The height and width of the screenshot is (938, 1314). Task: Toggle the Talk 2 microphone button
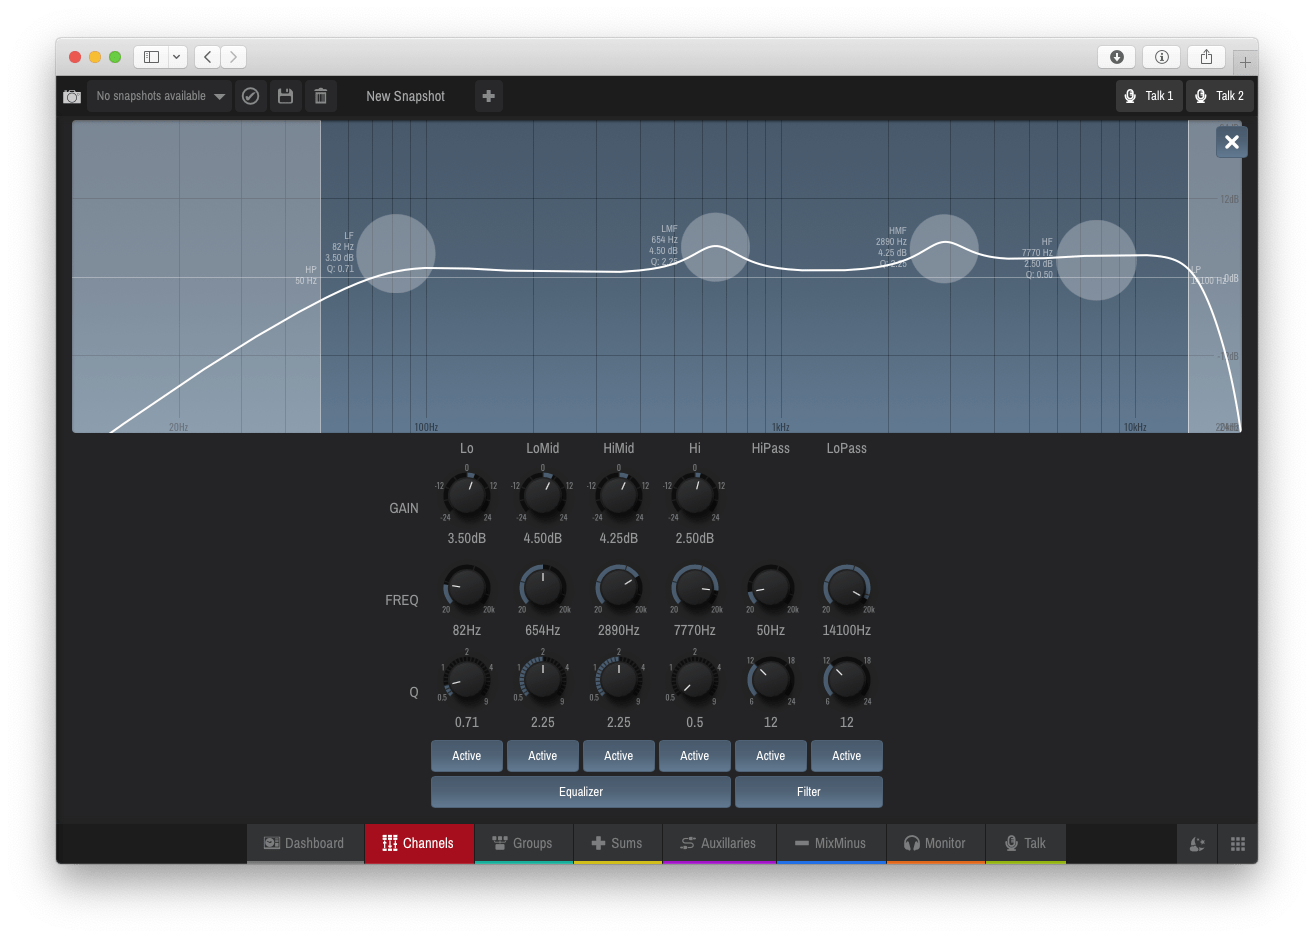1220,96
